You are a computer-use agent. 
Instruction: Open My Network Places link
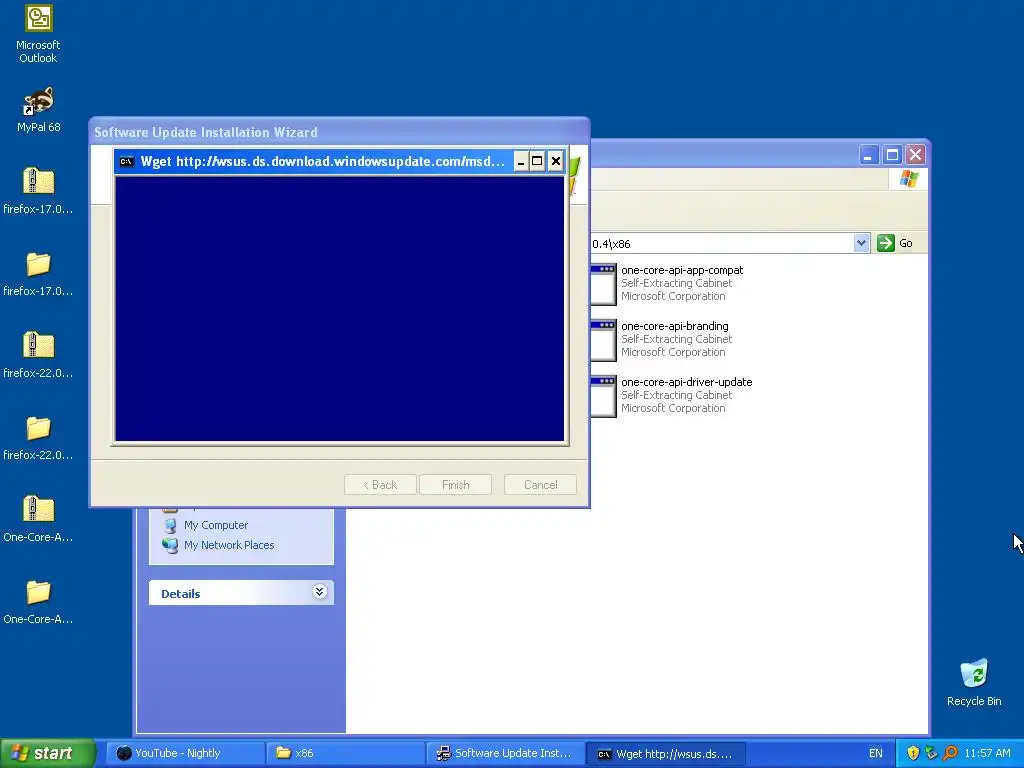(x=229, y=545)
